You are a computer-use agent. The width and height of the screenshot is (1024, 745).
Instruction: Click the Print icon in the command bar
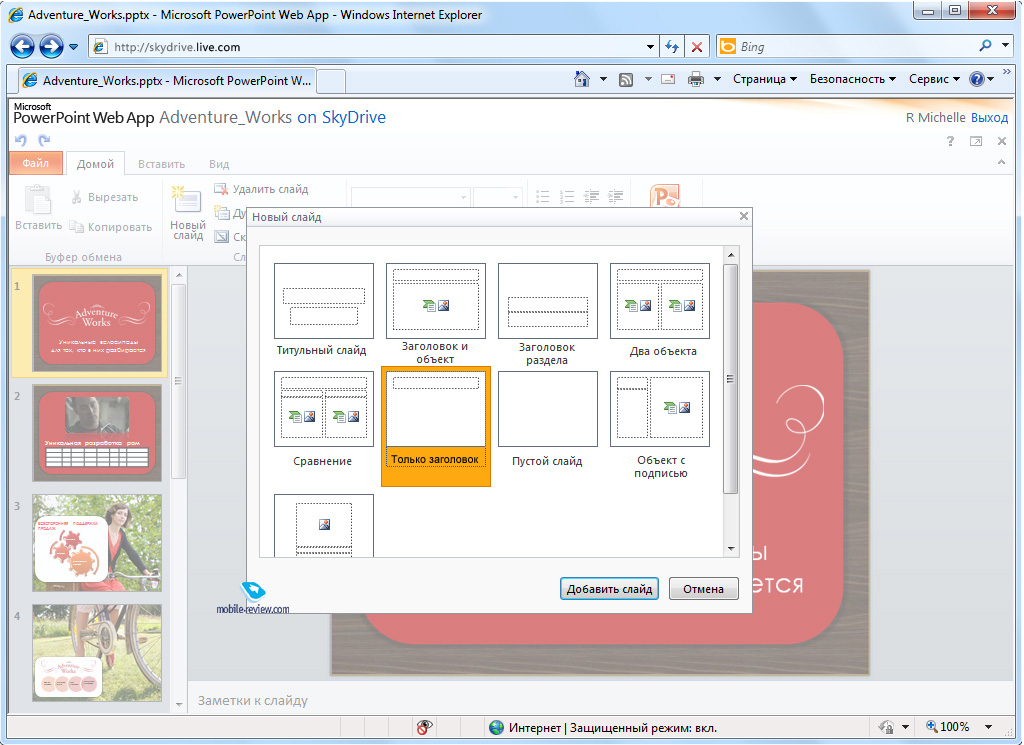696,80
